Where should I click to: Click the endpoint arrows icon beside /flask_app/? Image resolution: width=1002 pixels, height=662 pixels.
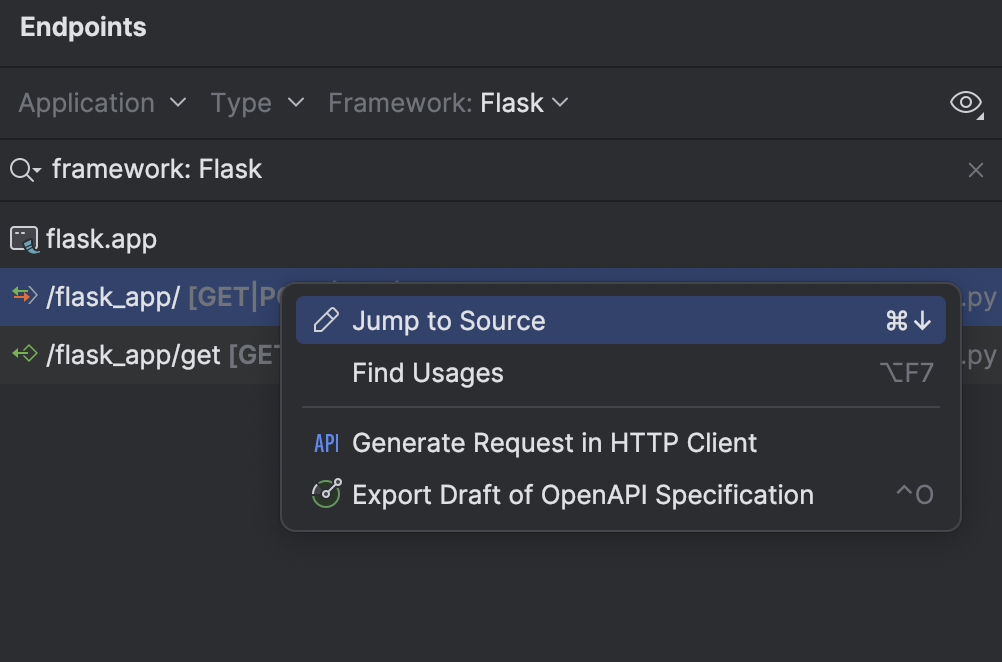22,296
